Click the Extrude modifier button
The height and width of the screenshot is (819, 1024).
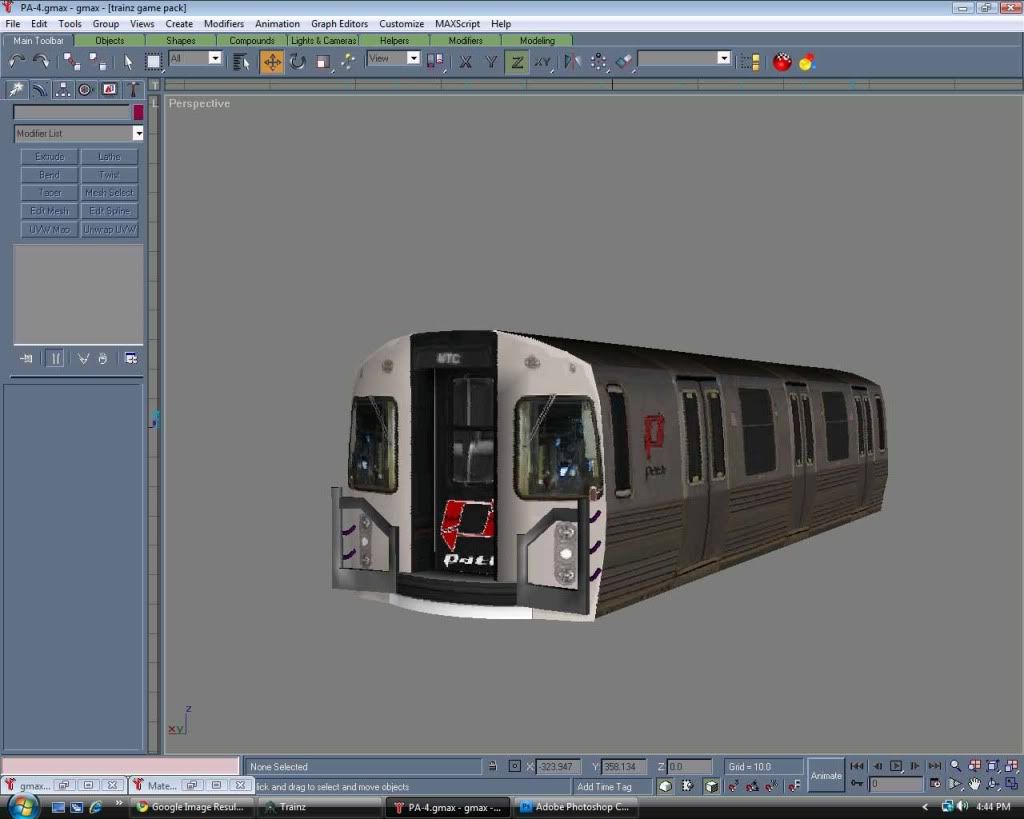pyautogui.click(x=50, y=157)
